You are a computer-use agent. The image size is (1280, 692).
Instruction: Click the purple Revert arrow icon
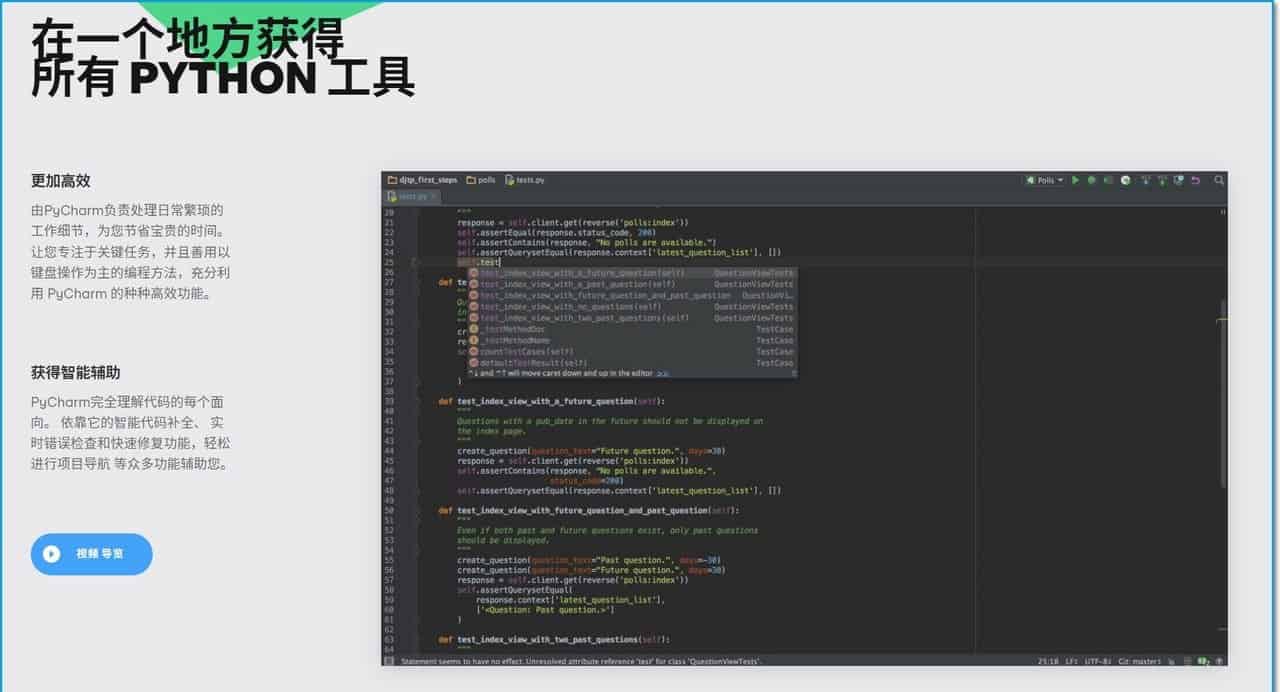click(x=1196, y=180)
